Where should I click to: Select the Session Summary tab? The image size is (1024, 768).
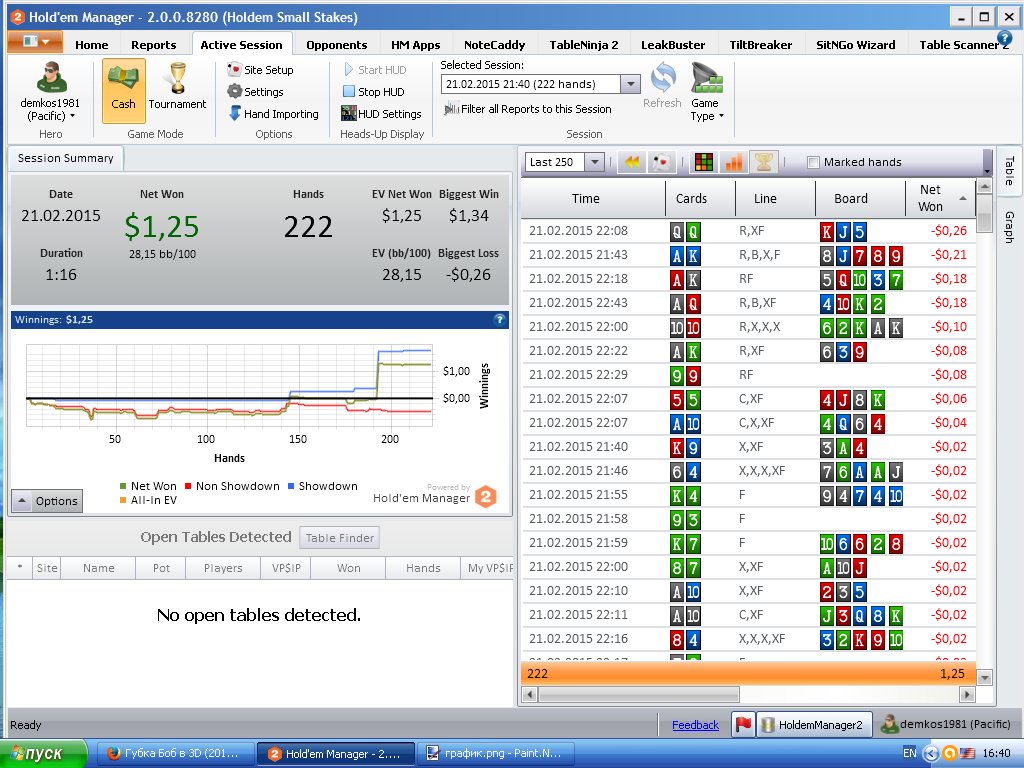(65, 158)
